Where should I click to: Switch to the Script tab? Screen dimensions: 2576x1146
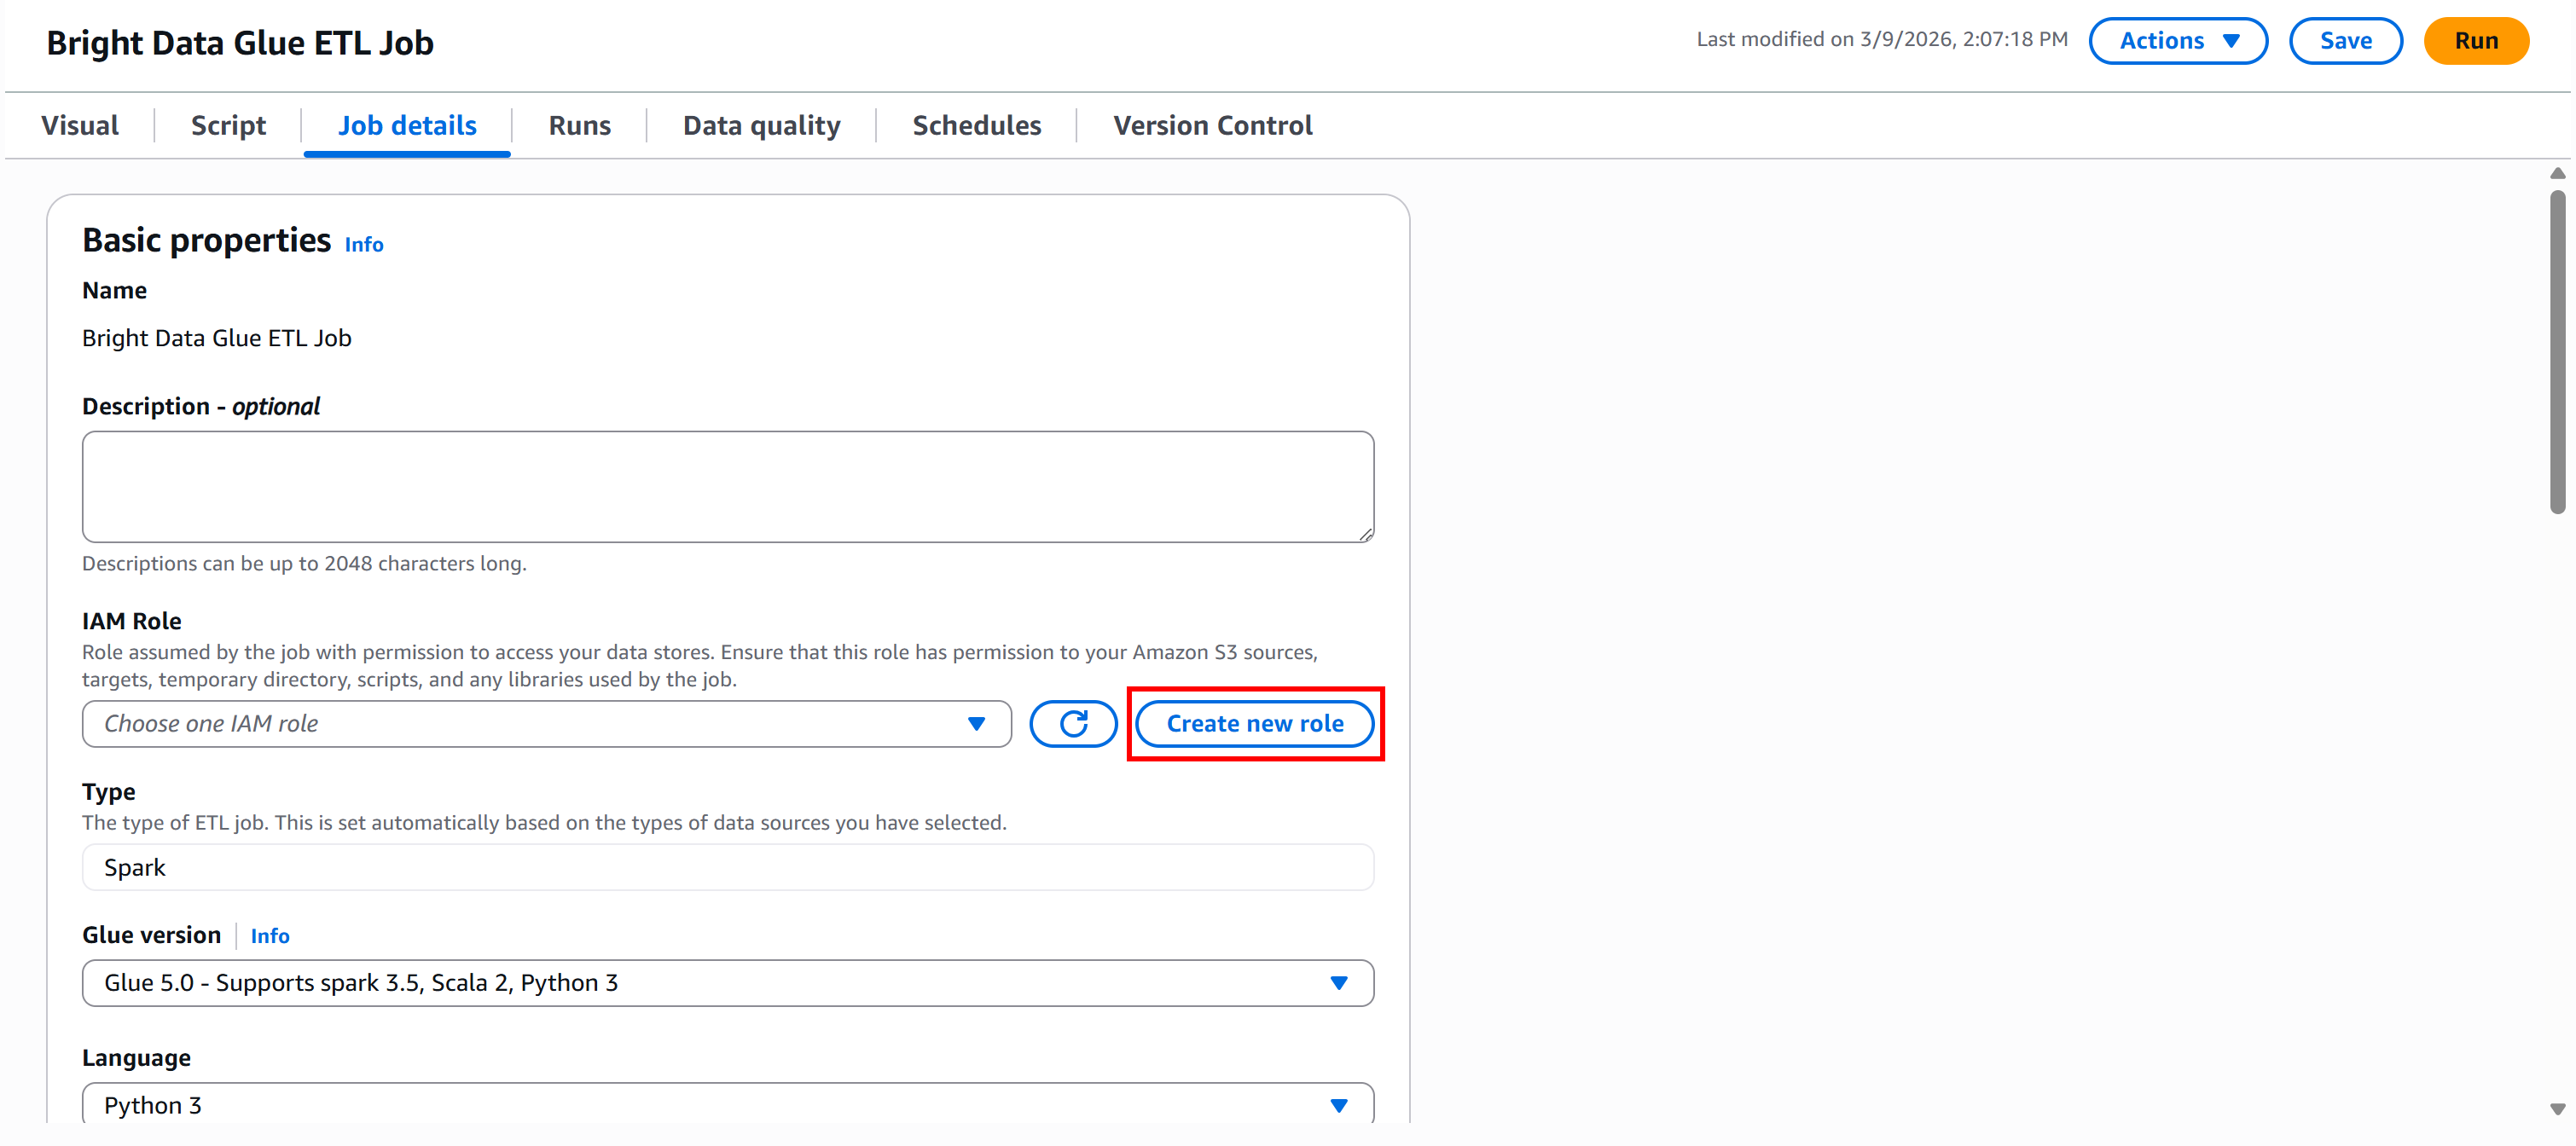tap(228, 124)
